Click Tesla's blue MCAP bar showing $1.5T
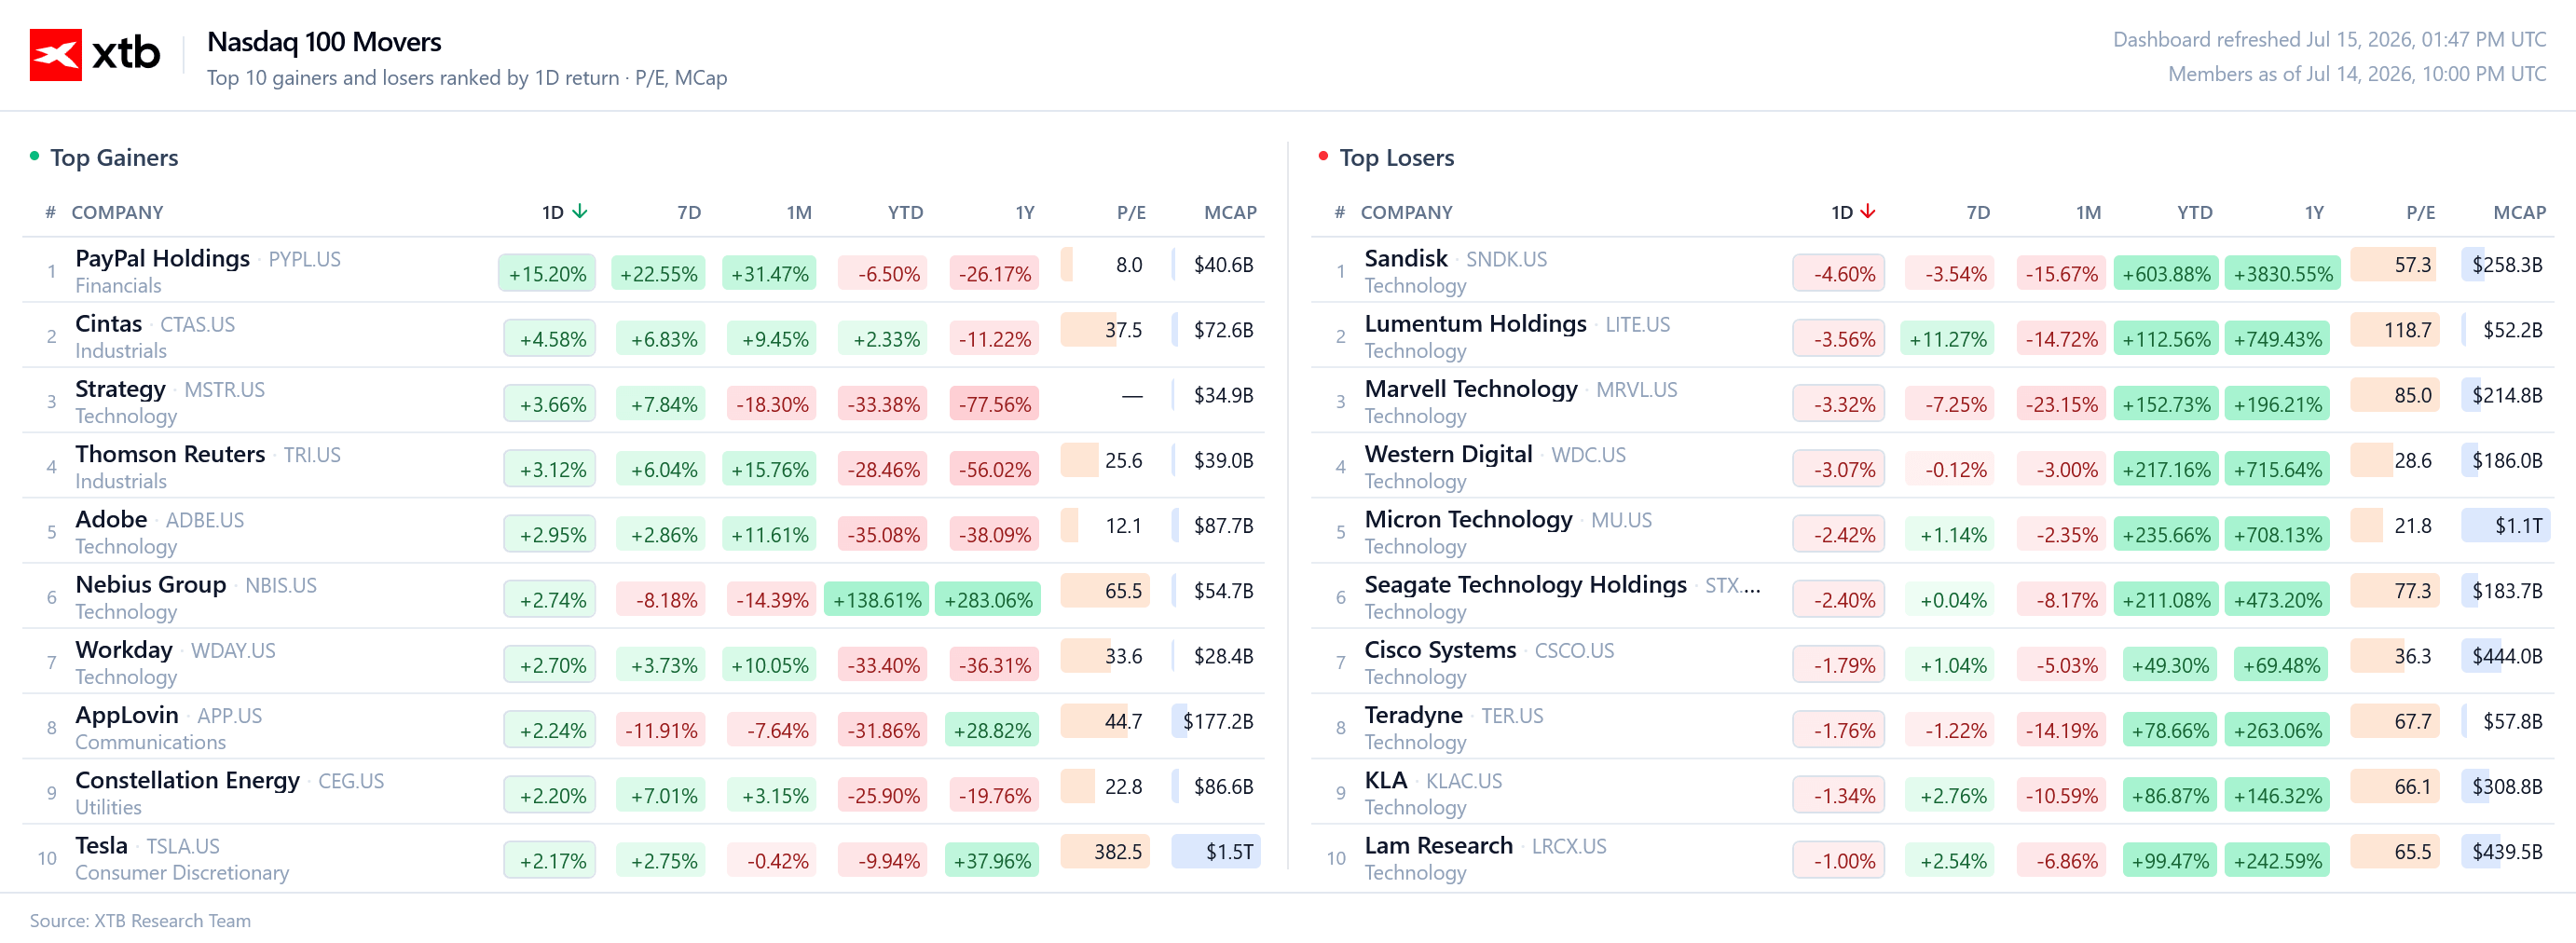The height and width of the screenshot is (943, 2576). [1216, 851]
